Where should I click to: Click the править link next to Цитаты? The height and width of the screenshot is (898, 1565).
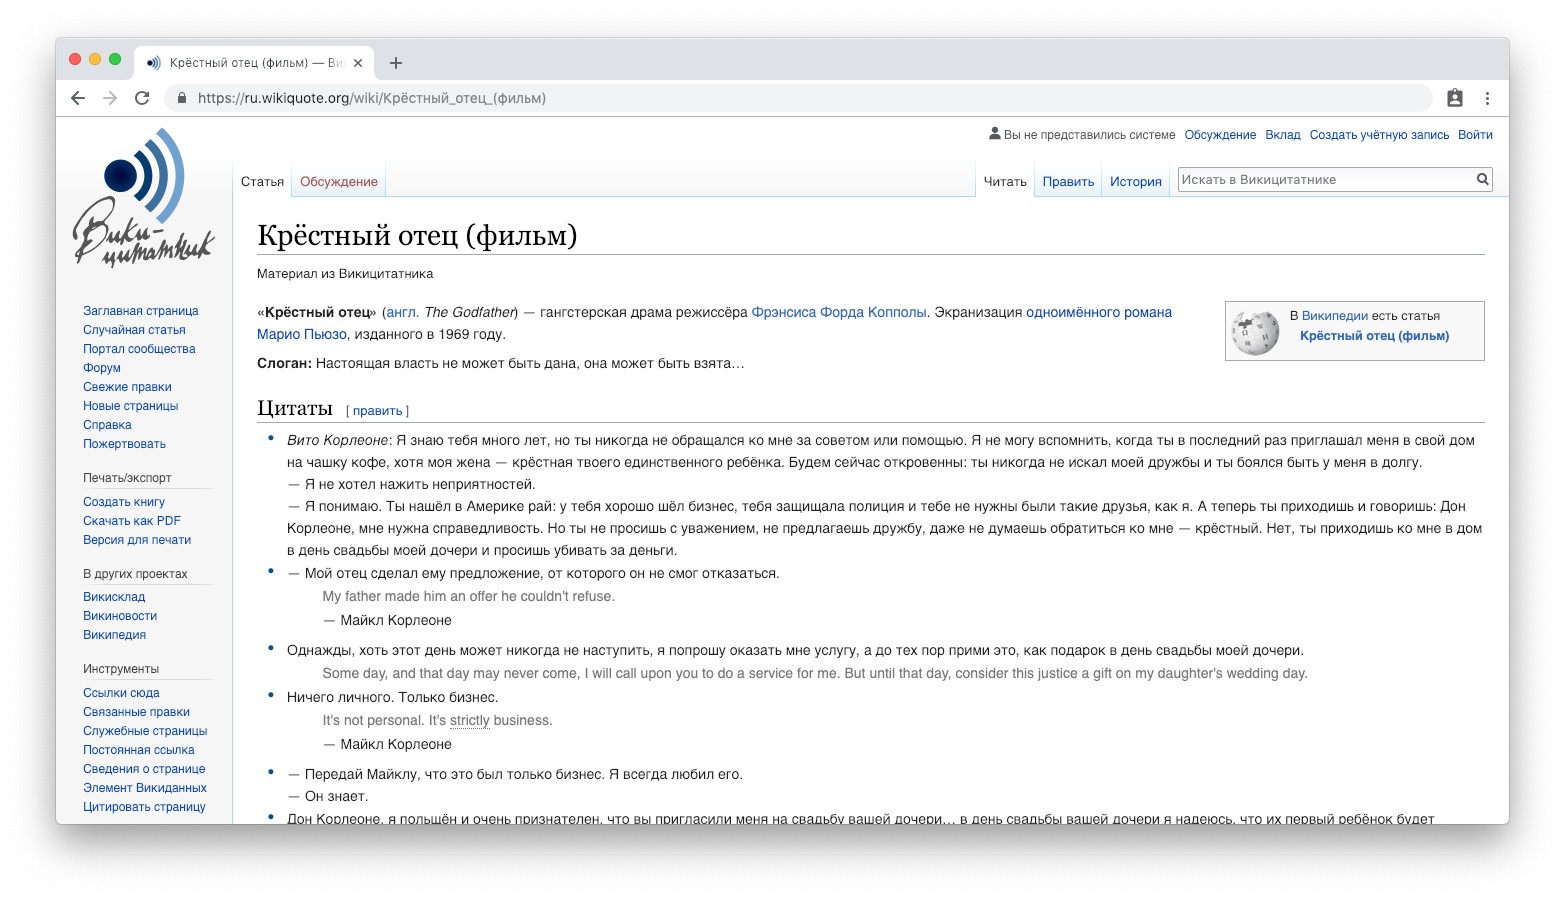377,411
